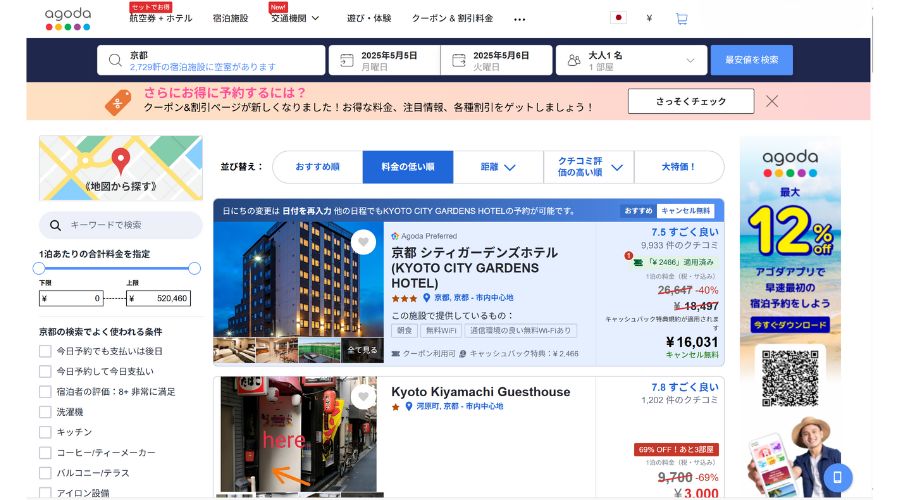Check the 洗濯機 filter
900x500 pixels.
coord(45,412)
